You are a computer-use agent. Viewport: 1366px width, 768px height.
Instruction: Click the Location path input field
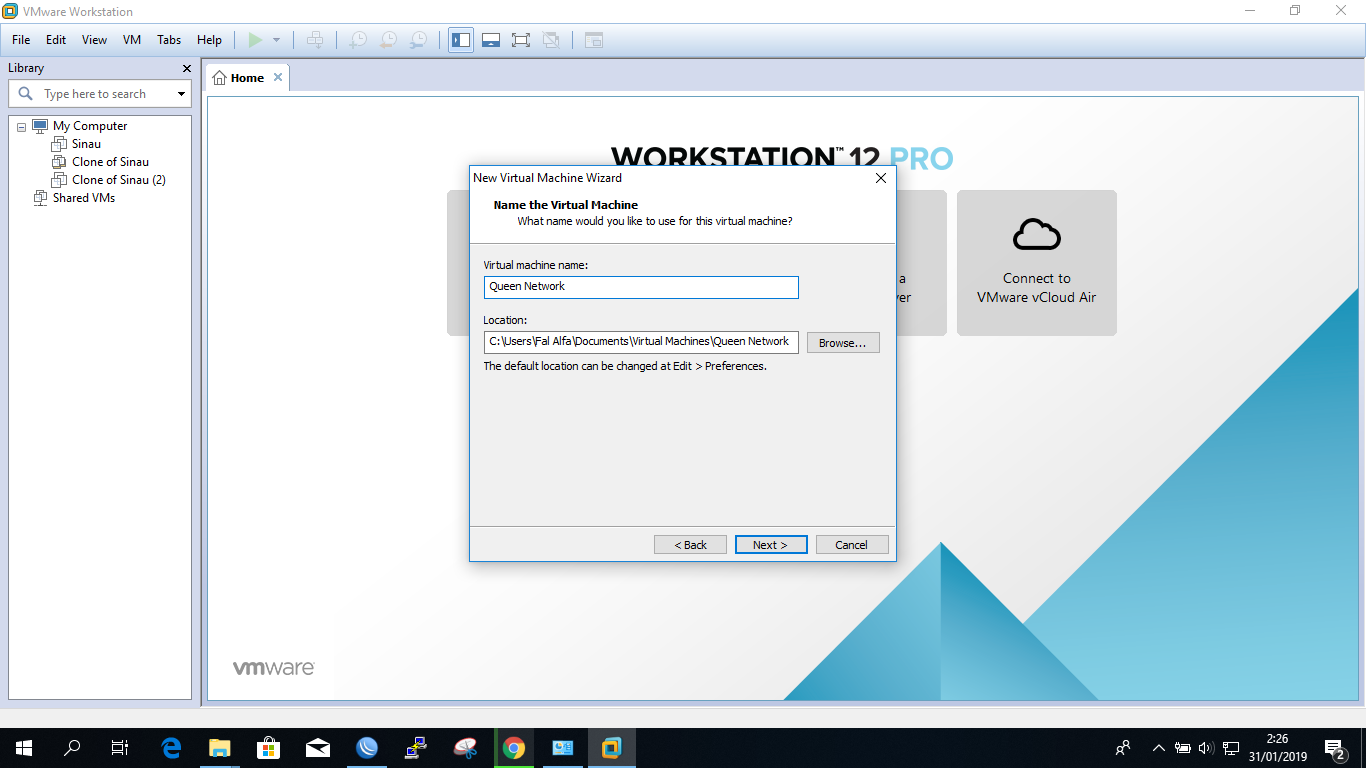641,342
